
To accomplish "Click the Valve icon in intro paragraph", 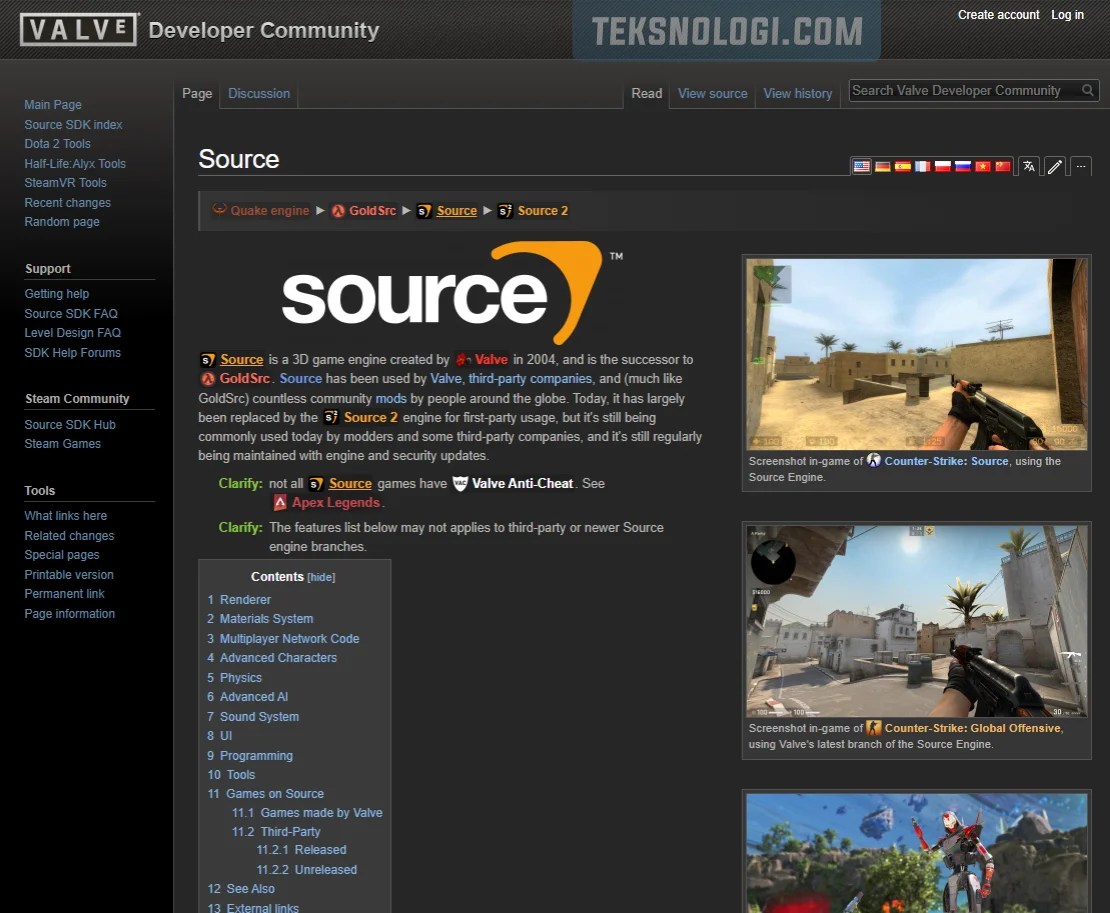I will [463, 360].
